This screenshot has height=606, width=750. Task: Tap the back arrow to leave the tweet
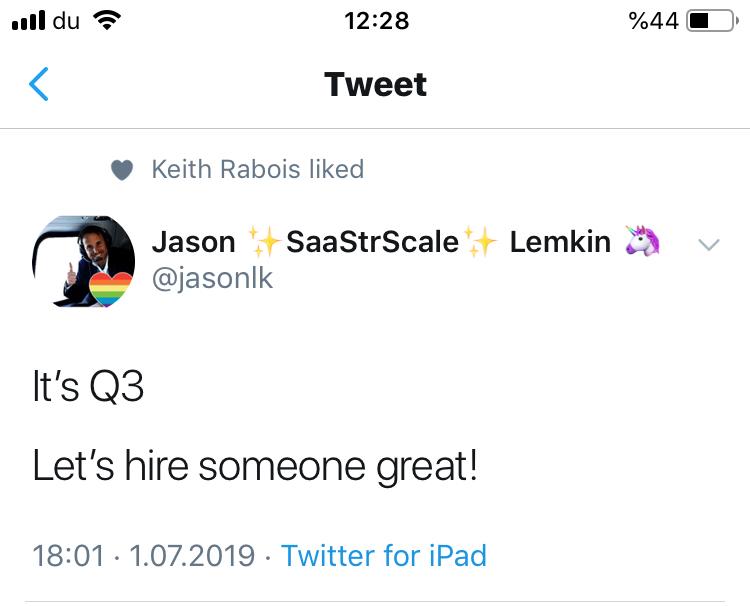coord(38,85)
